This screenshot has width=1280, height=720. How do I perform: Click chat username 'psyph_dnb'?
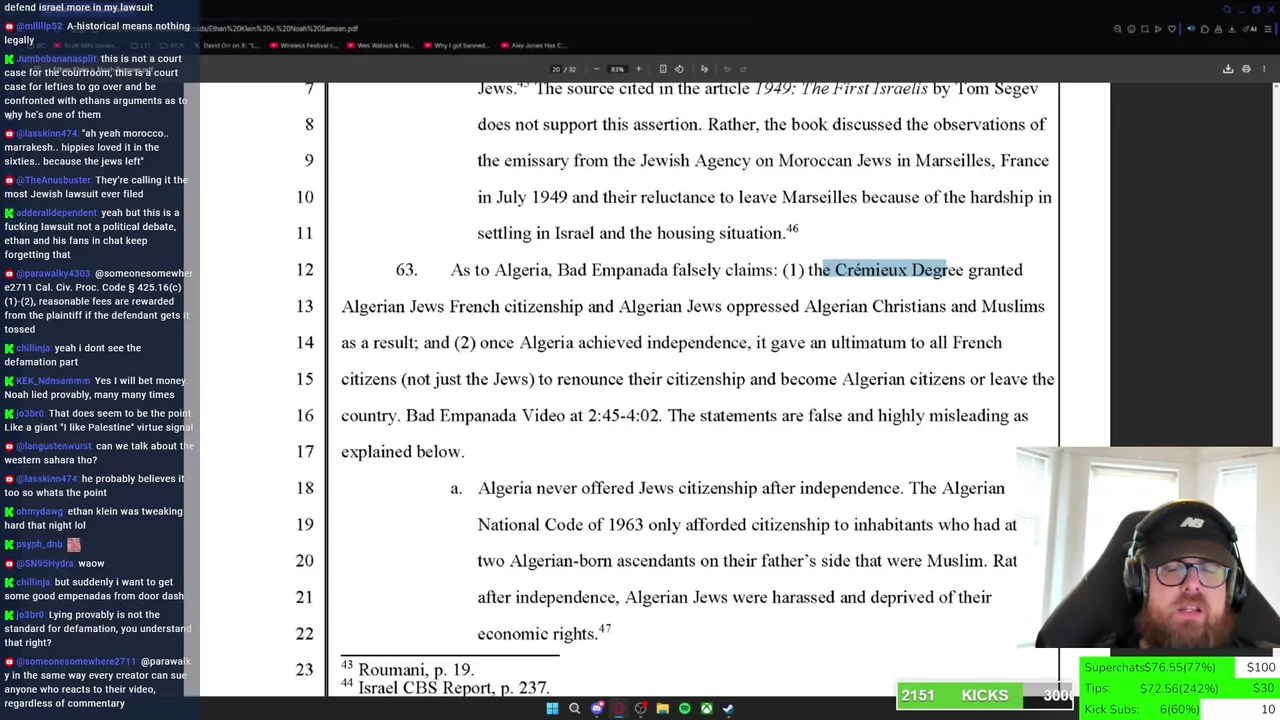click(39, 544)
